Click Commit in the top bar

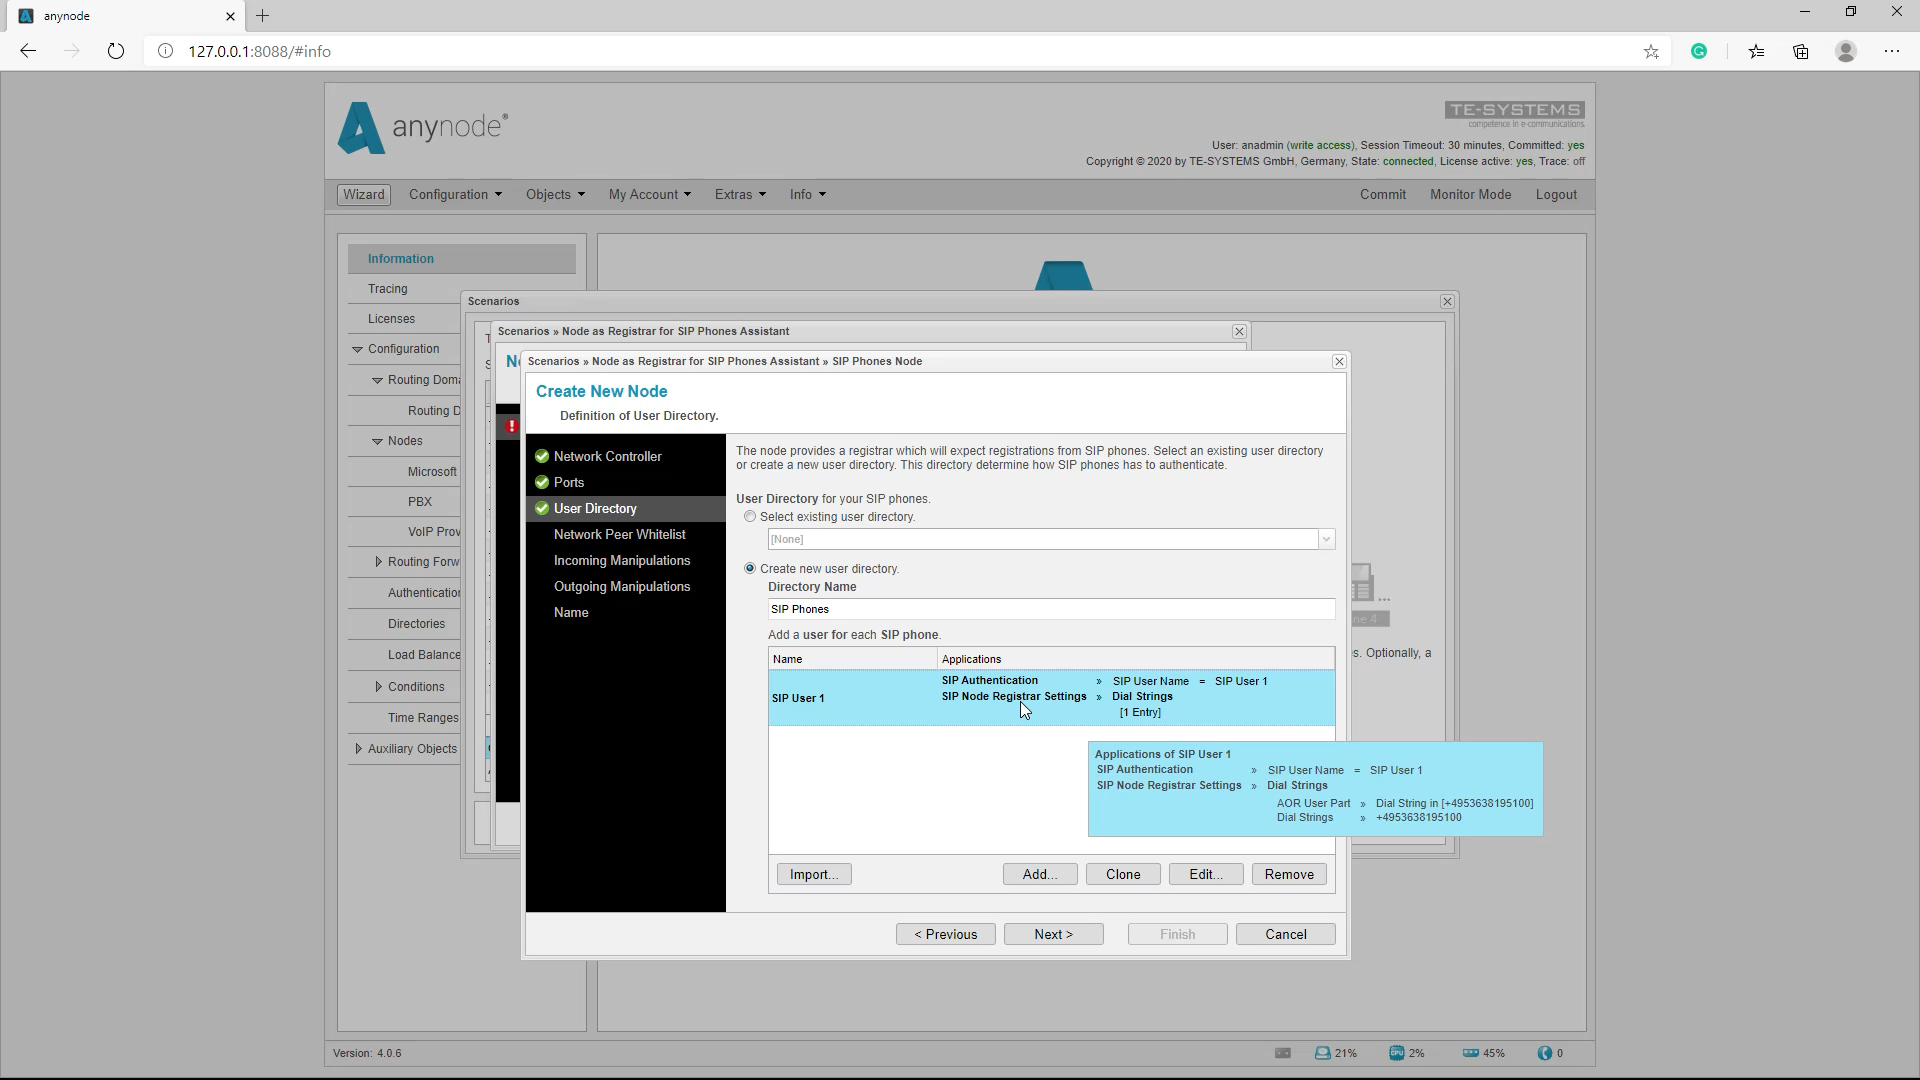pos(1382,195)
